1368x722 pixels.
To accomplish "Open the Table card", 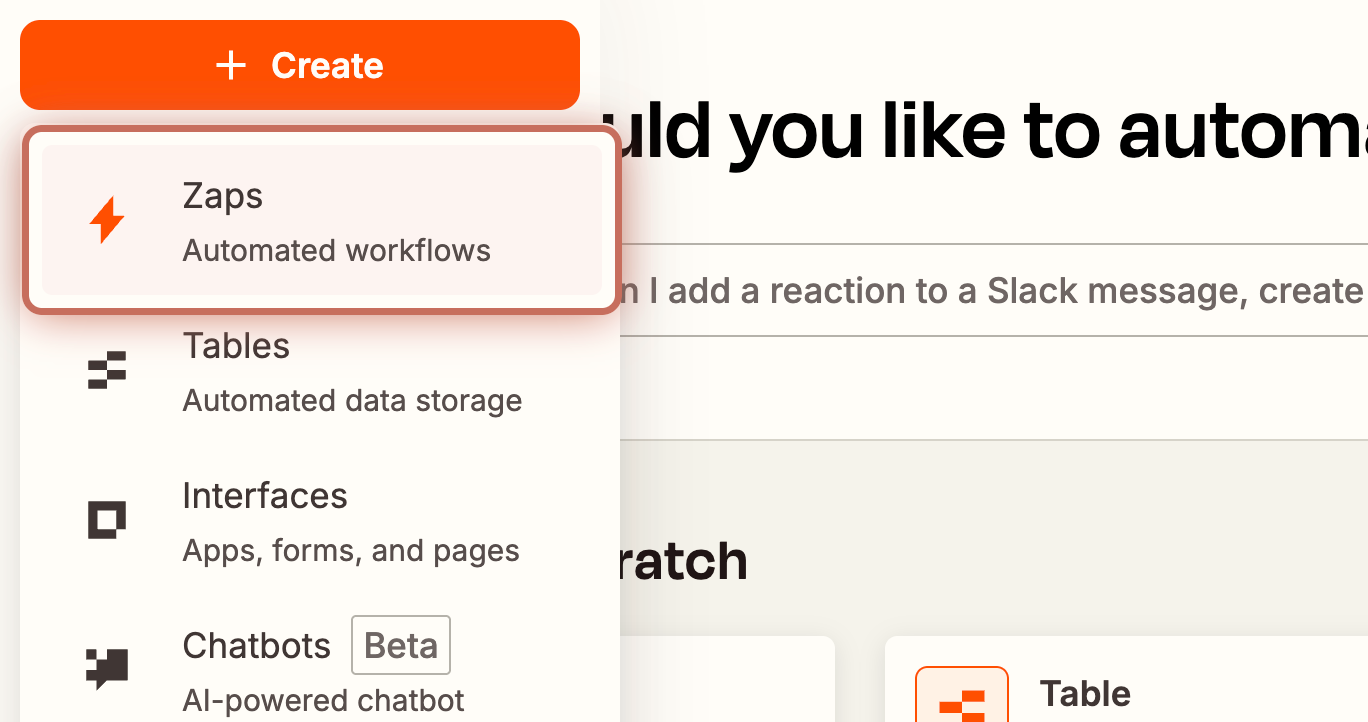I will click(x=1126, y=680).
